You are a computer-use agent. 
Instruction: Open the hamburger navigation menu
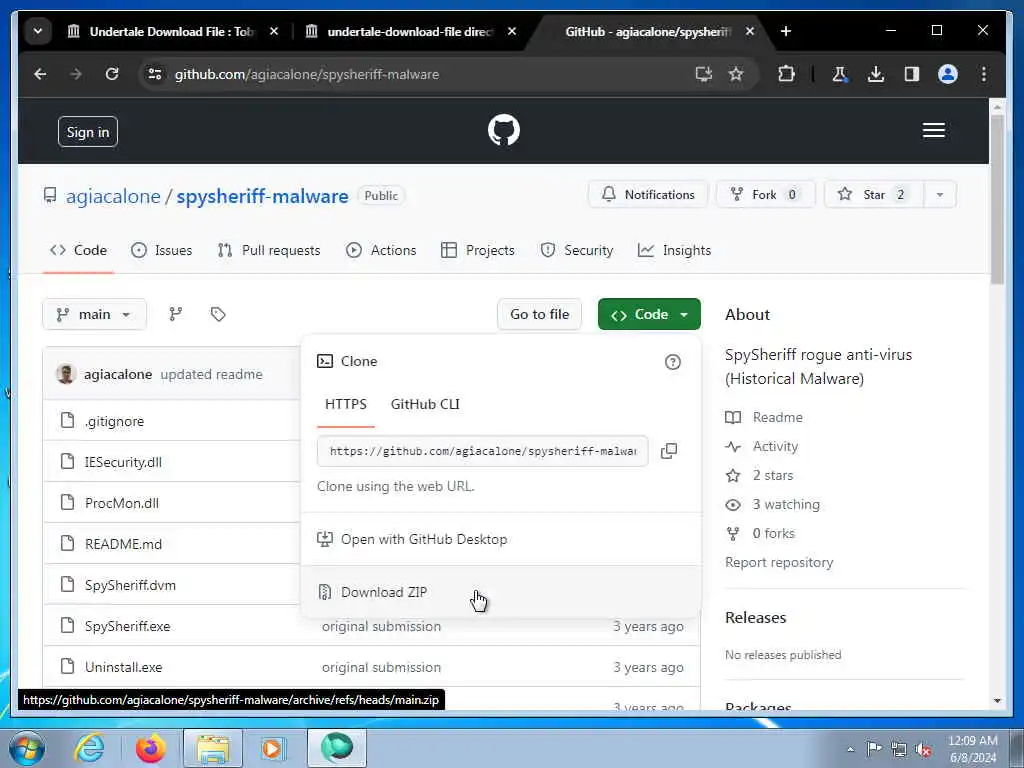click(933, 130)
